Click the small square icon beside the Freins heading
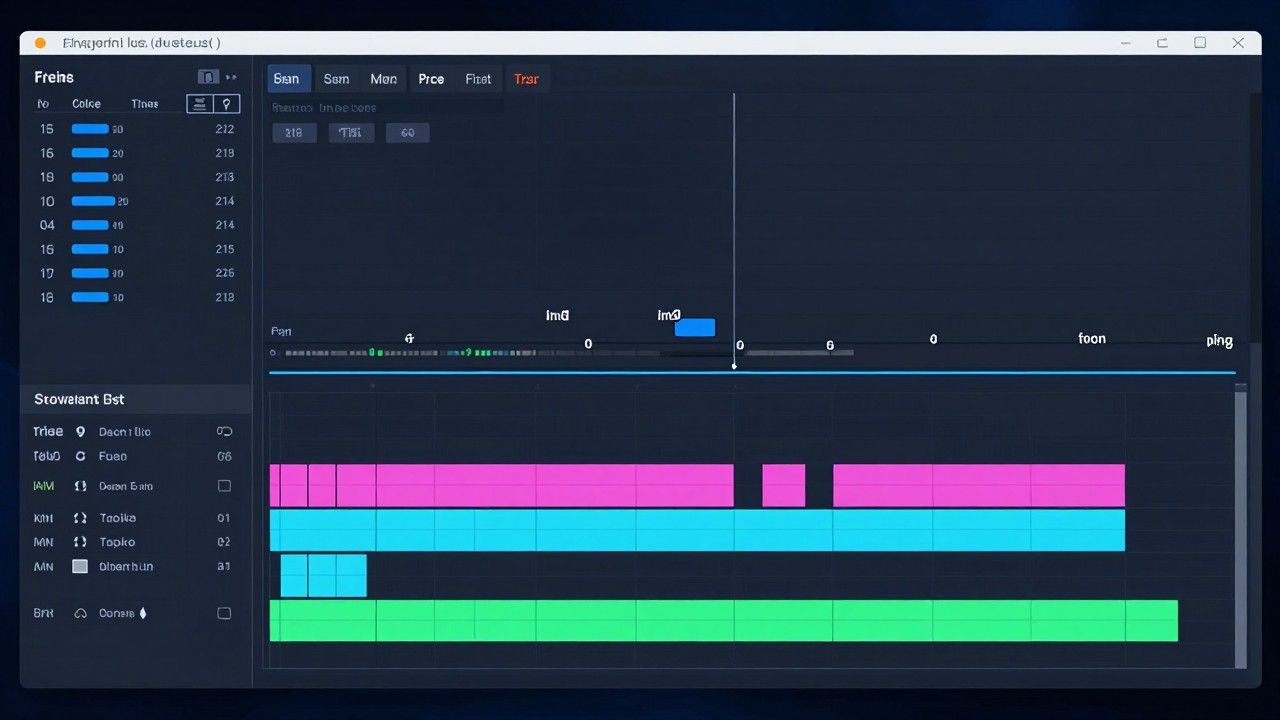1280x720 pixels. click(208, 77)
